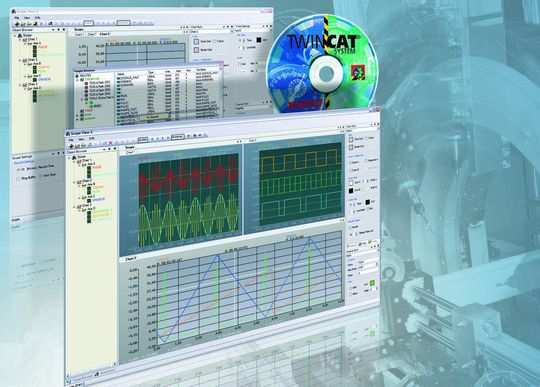The height and width of the screenshot is (387, 540).
Task: Open View menu in front Scope View window
Action: click(x=81, y=139)
